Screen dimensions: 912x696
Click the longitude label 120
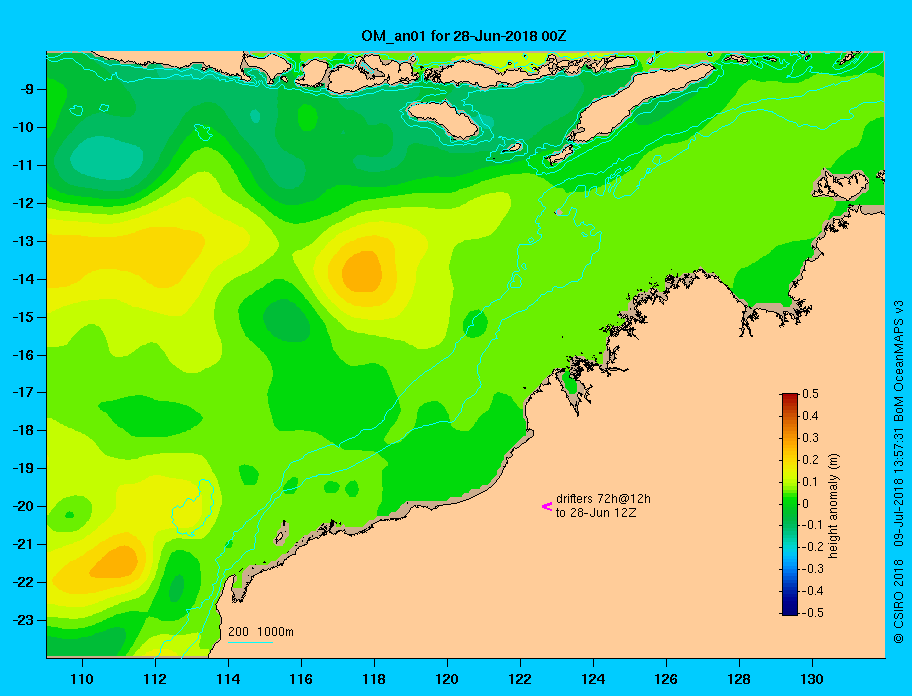(447, 679)
